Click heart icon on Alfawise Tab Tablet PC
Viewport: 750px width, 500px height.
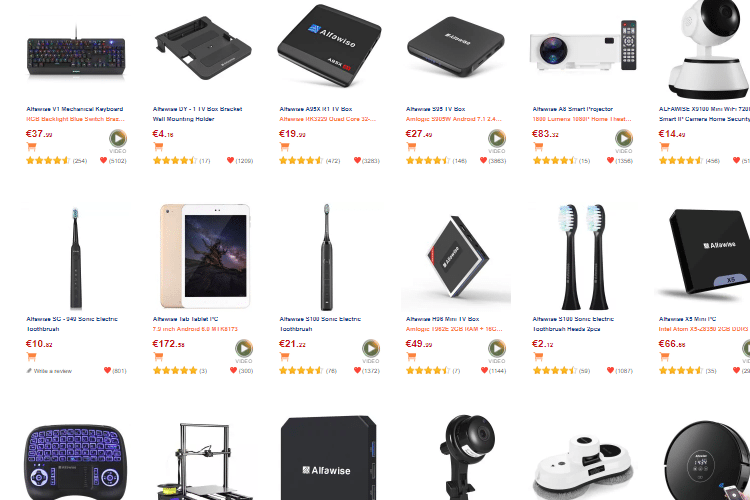(x=233, y=370)
